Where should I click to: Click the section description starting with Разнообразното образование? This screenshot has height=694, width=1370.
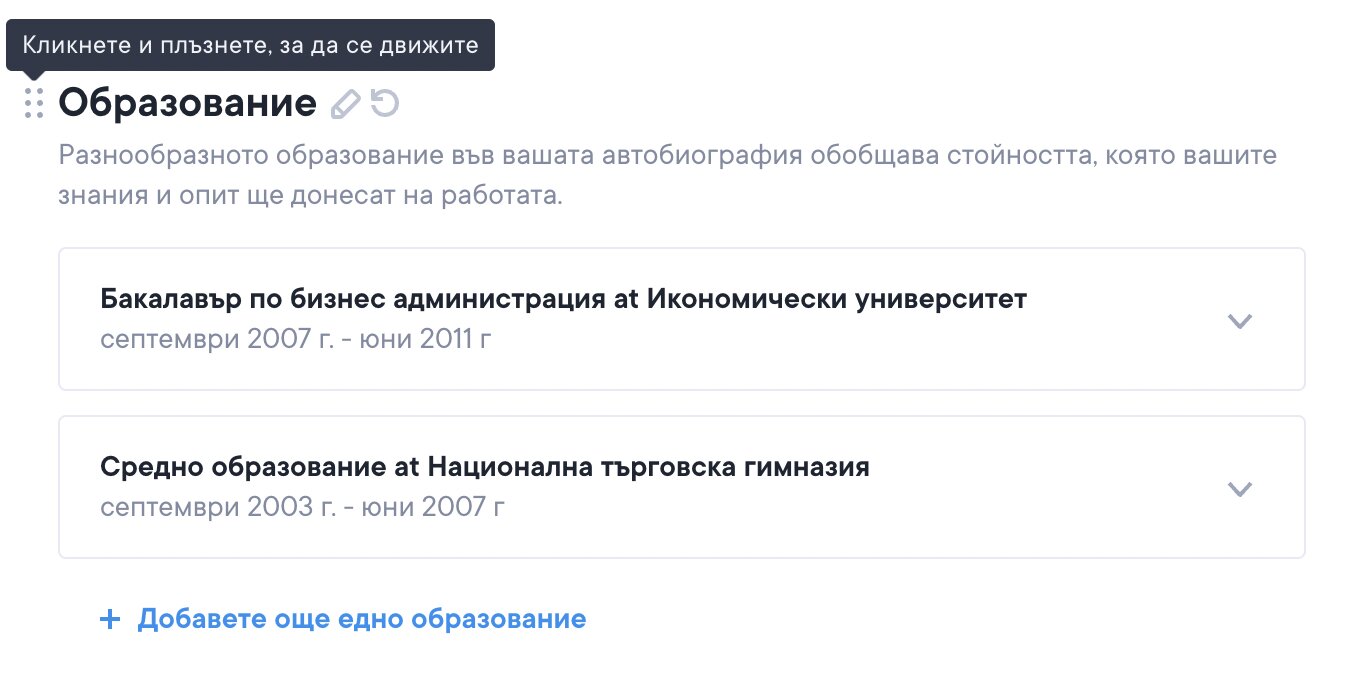(667, 157)
